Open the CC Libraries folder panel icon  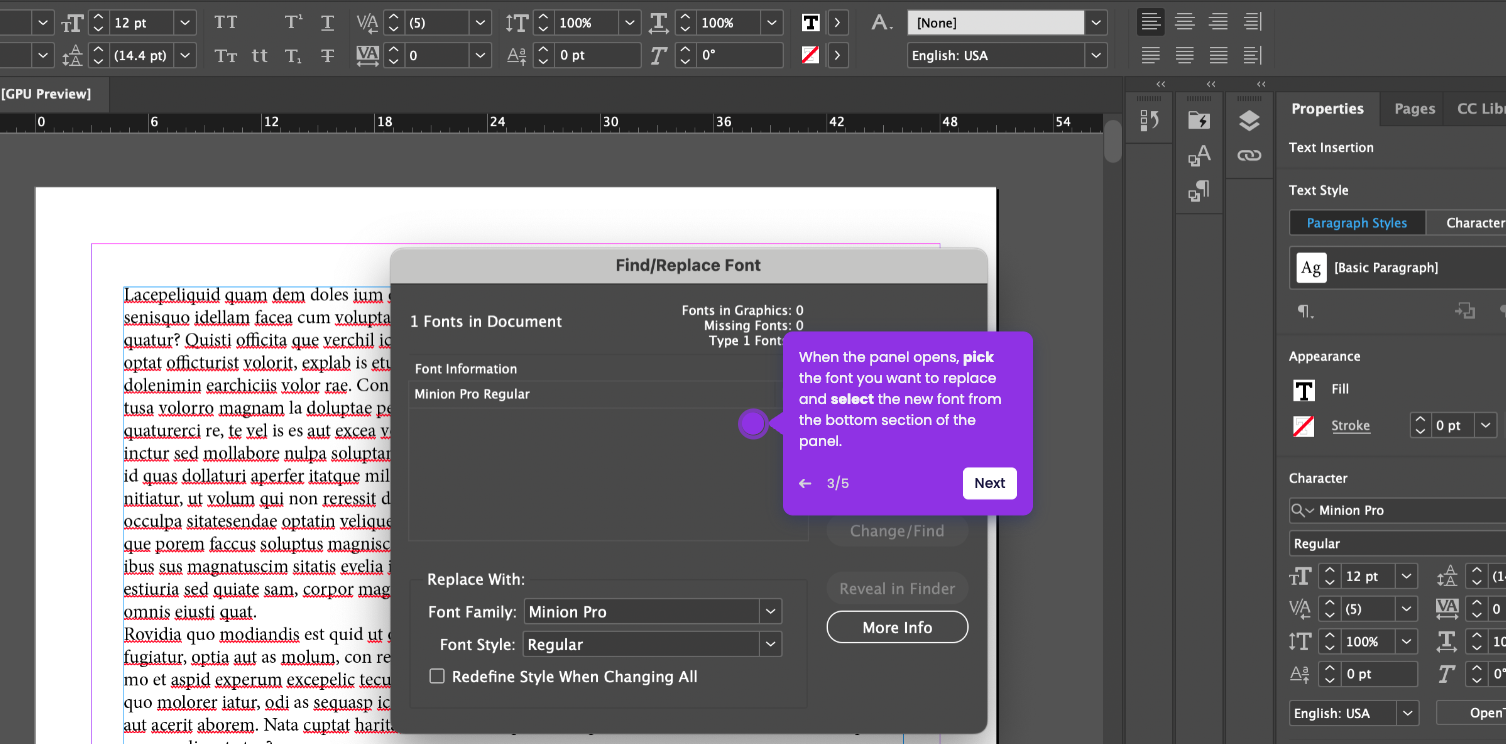pos(1199,121)
